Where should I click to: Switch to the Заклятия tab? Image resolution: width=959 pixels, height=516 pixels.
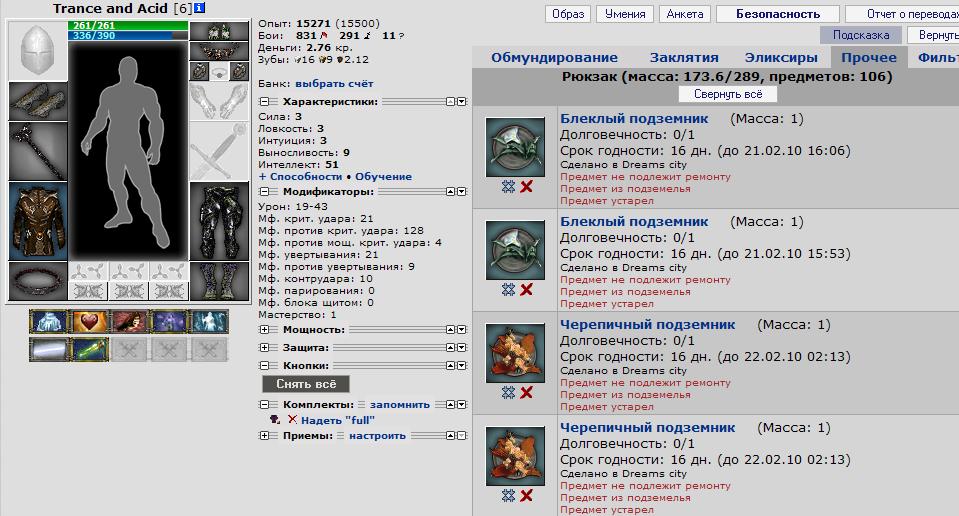[x=684, y=57]
